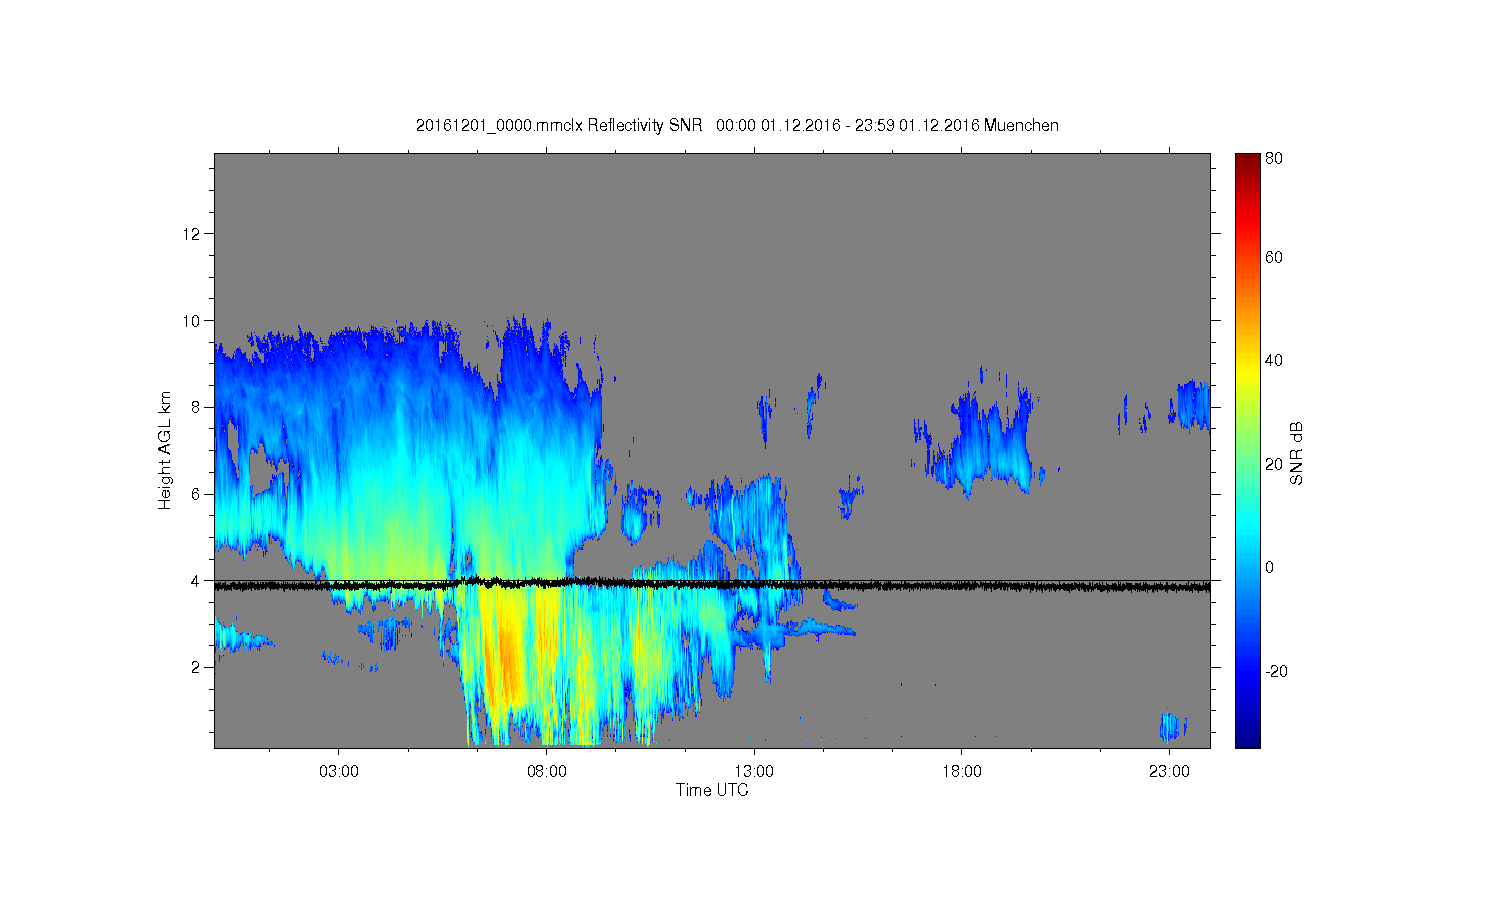Click the colorbar value label 0

[x=1270, y=568]
